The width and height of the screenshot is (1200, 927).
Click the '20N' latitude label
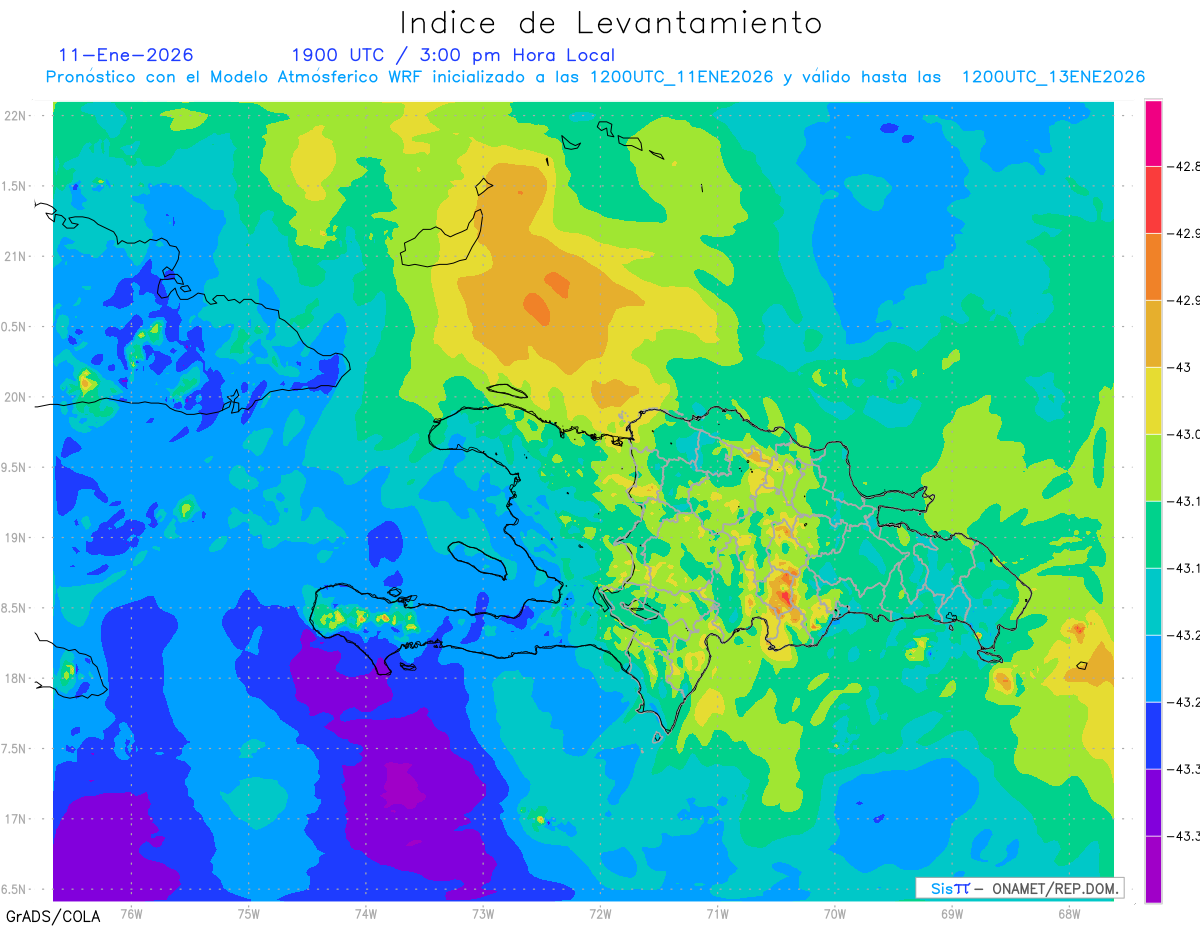pyautogui.click(x=17, y=397)
